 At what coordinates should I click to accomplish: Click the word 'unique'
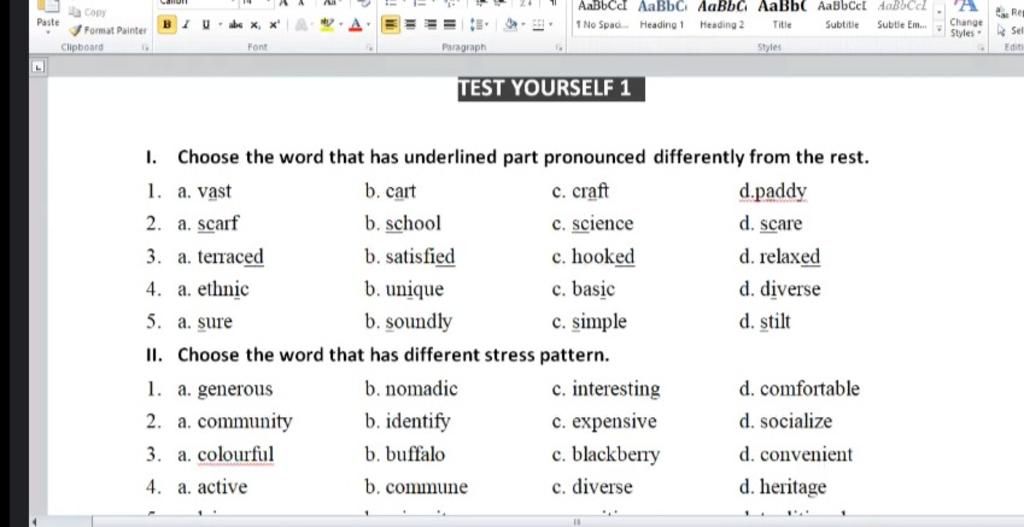click(x=414, y=289)
